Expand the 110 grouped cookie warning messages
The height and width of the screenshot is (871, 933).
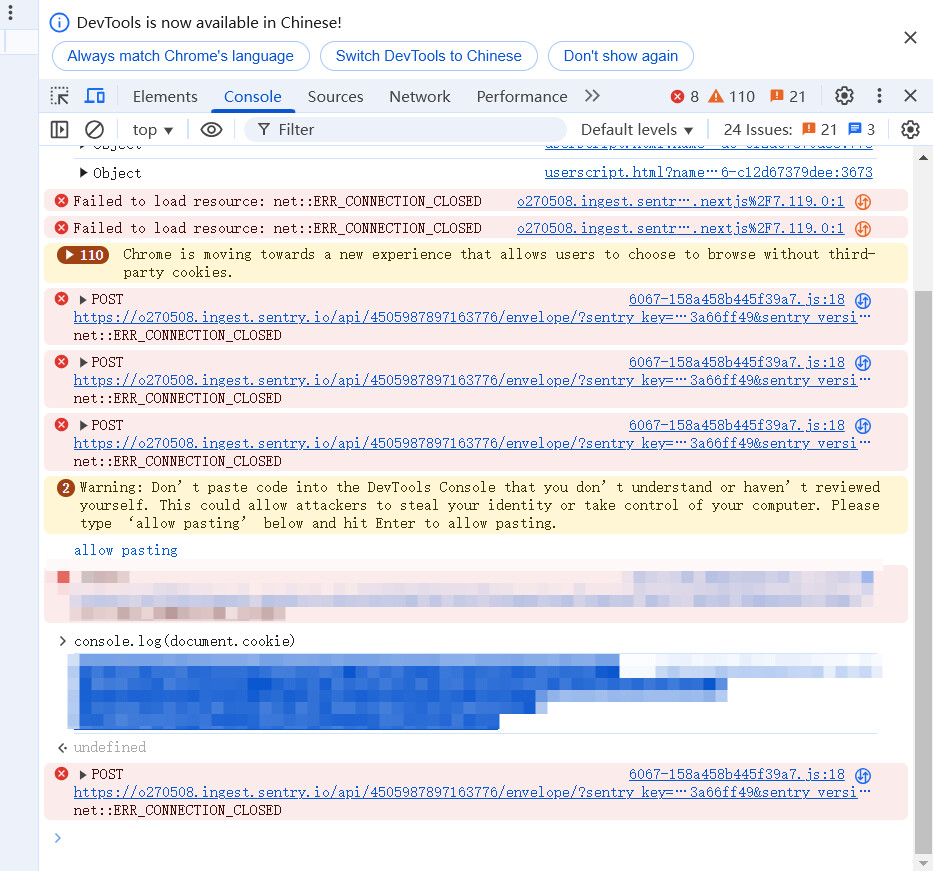pyautogui.click(x=83, y=255)
